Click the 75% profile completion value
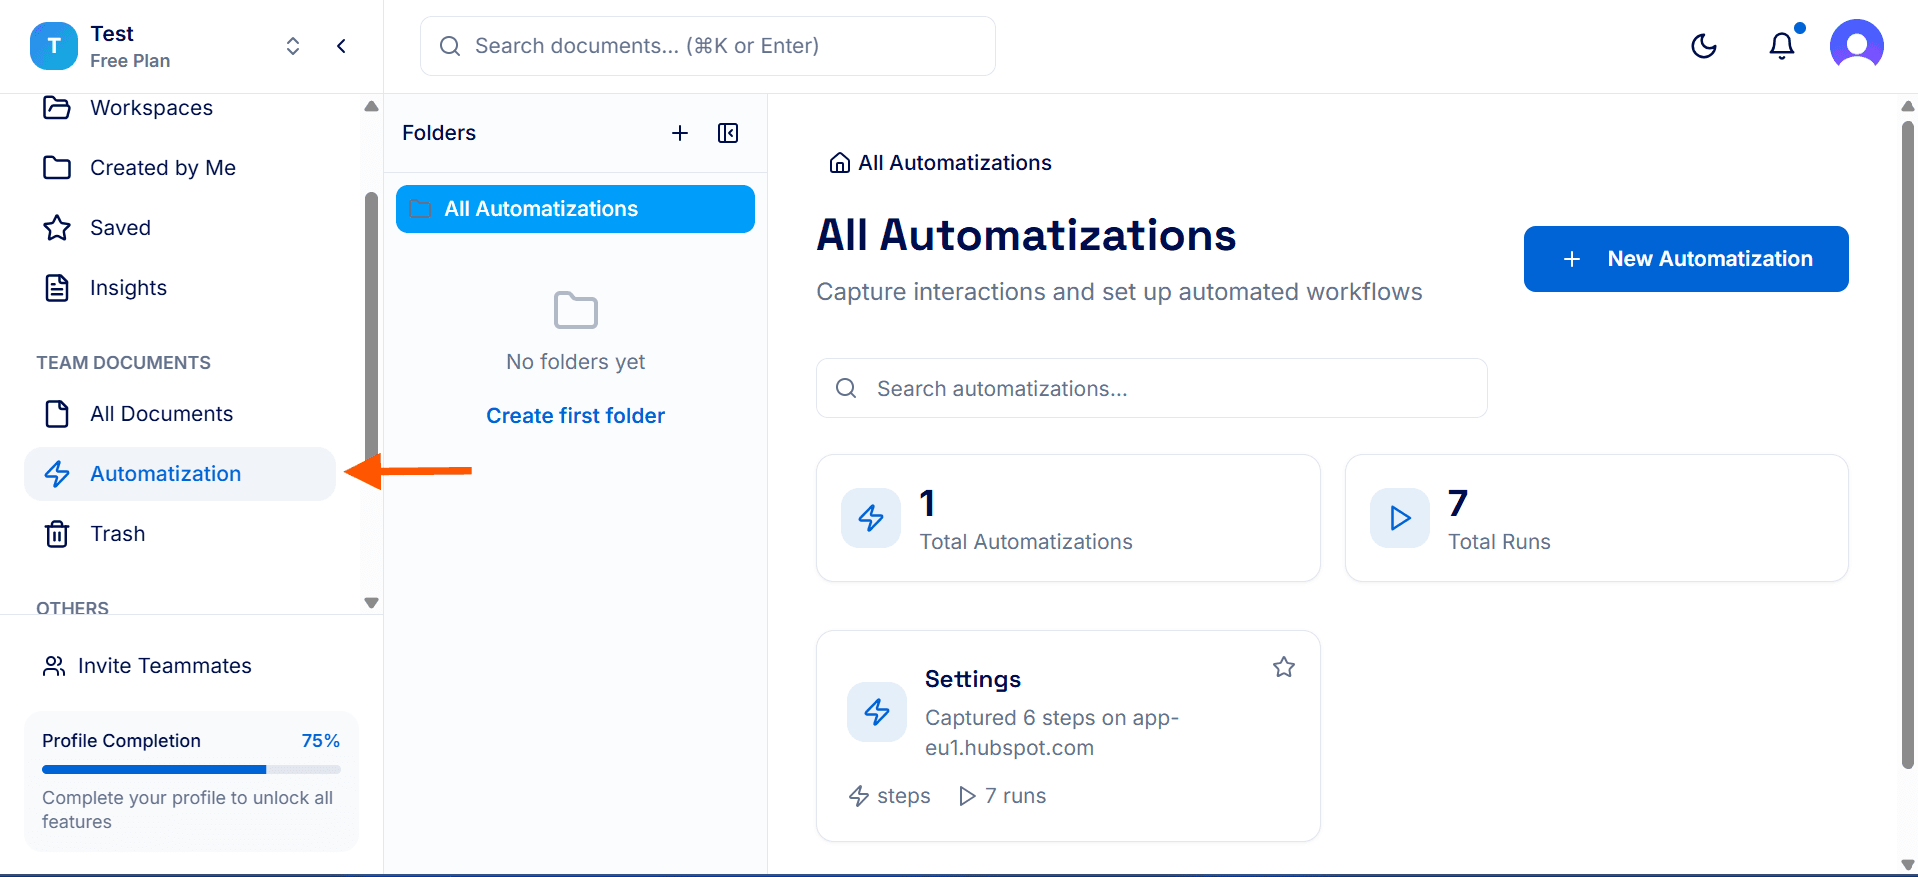 click(x=321, y=741)
